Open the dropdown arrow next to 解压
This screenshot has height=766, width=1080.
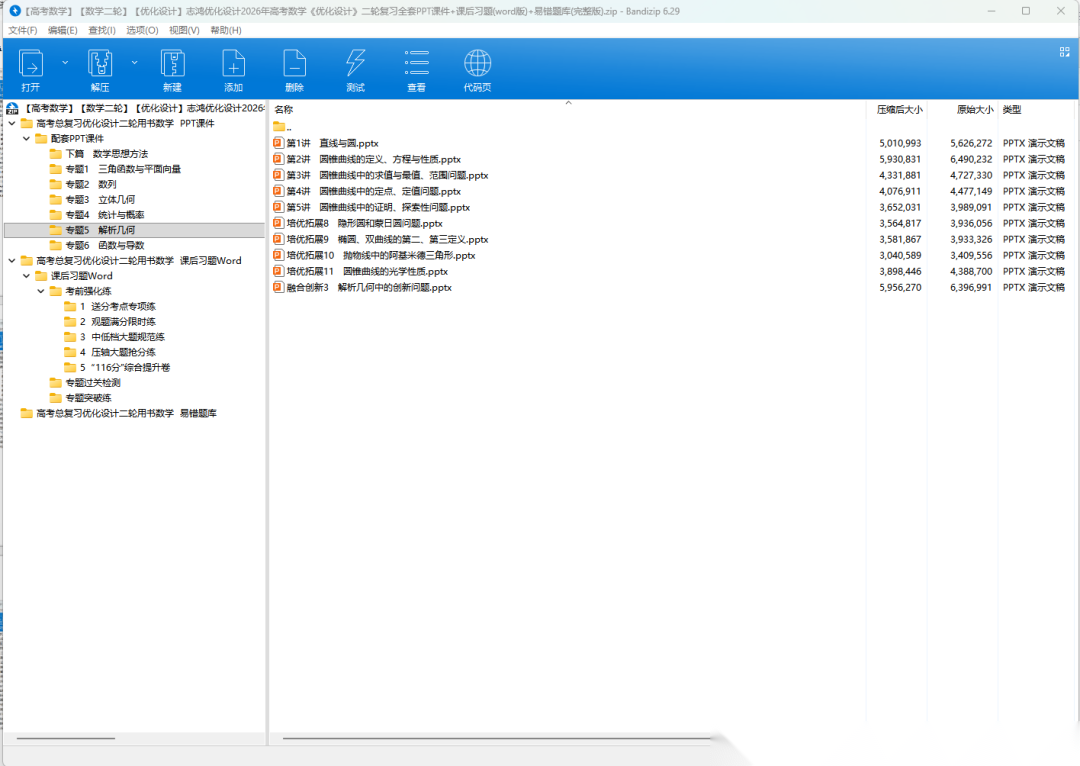135,62
